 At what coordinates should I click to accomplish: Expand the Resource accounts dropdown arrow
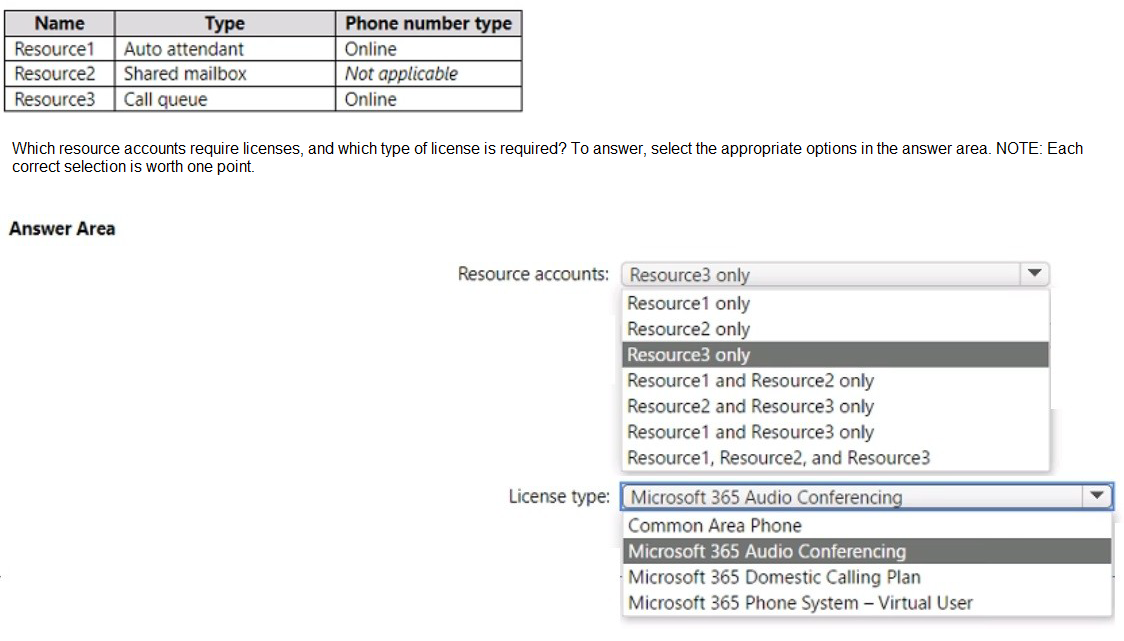click(1034, 274)
